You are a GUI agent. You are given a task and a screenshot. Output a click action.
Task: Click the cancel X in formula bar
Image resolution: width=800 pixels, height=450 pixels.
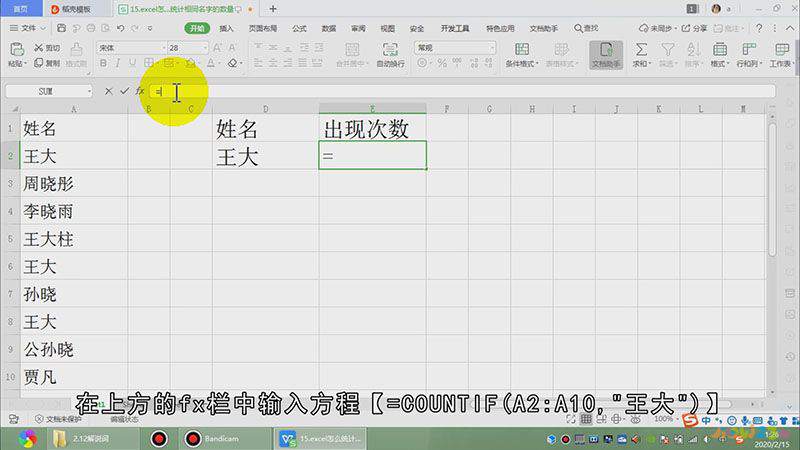108,91
